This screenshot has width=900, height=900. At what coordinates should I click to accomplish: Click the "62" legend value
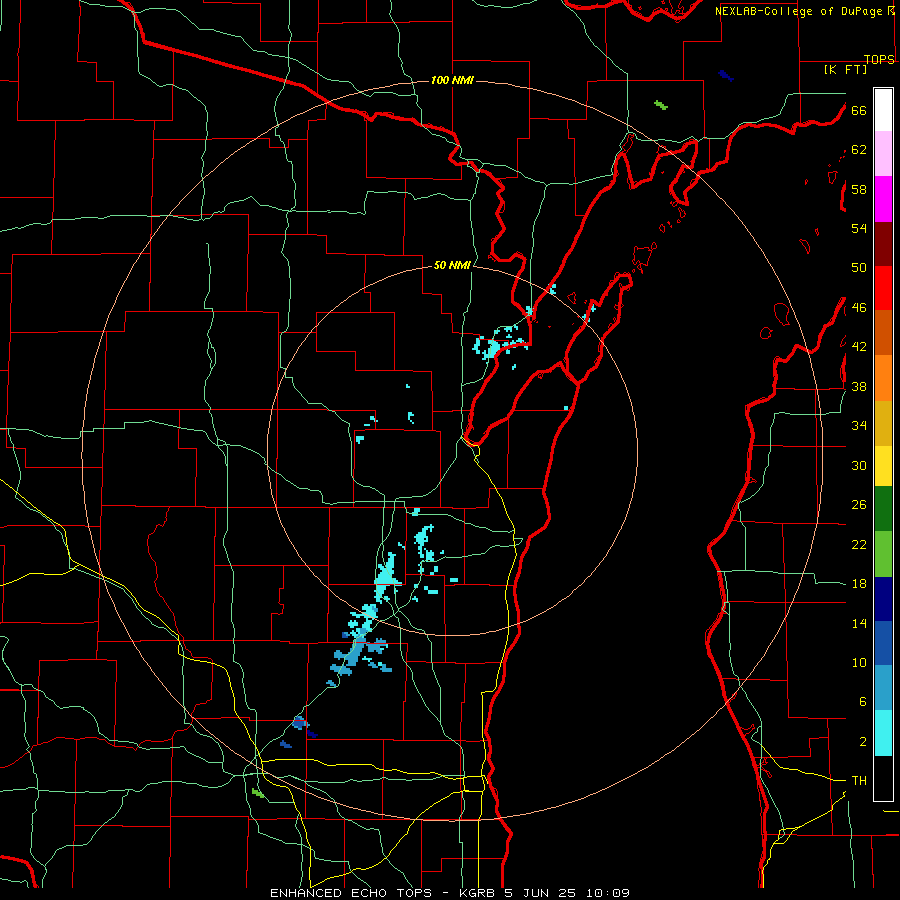[859, 150]
